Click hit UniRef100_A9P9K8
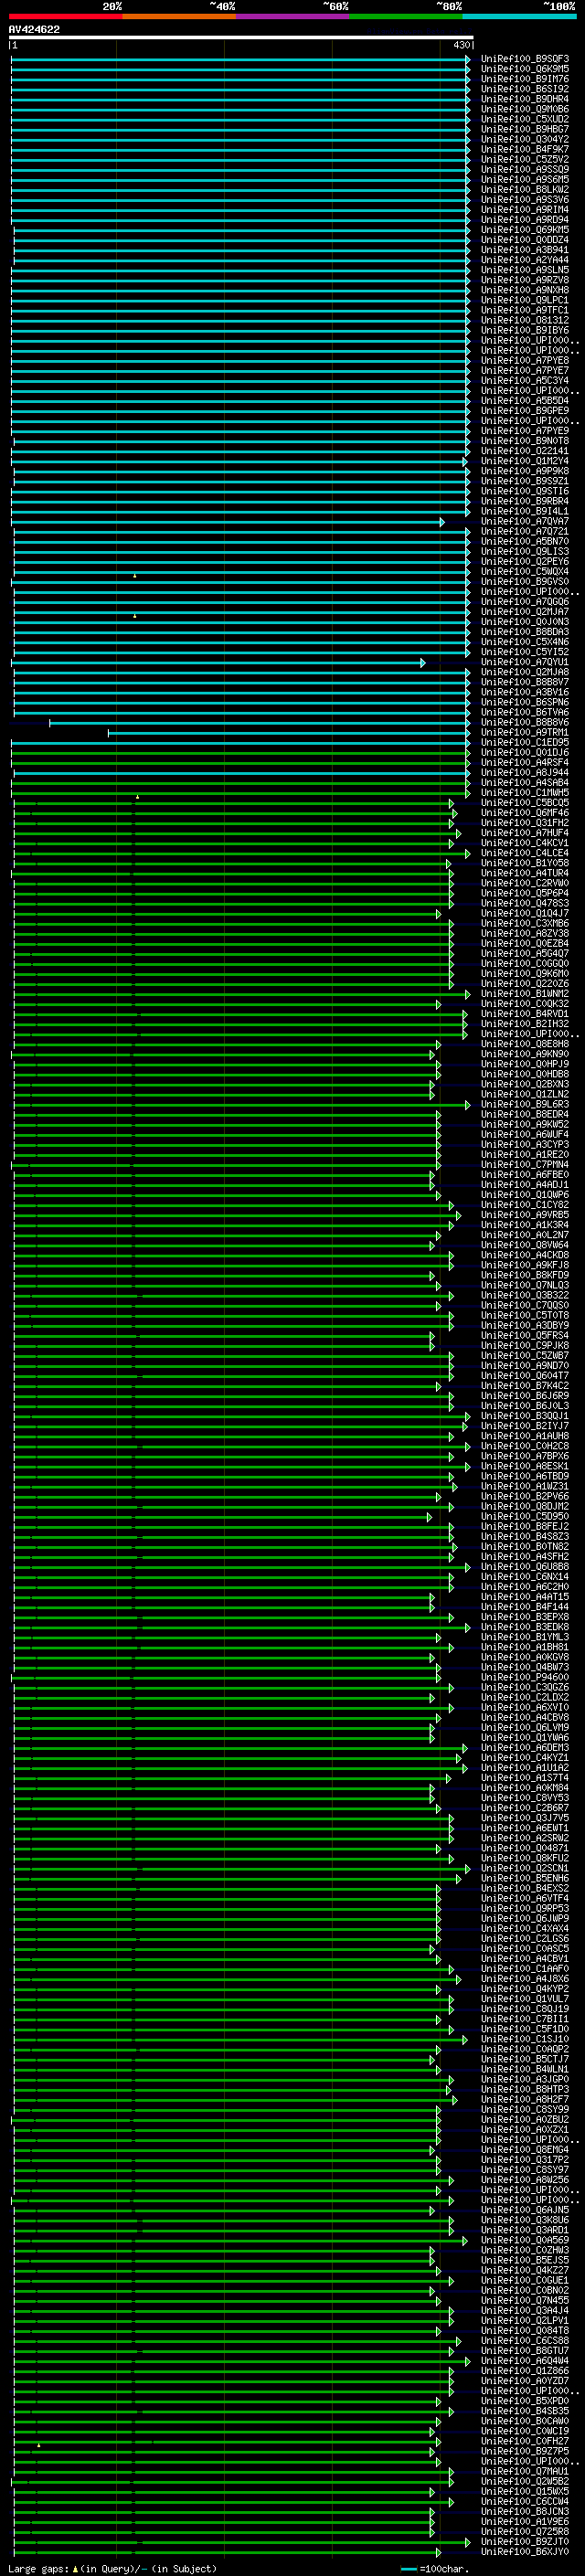 (x=524, y=471)
